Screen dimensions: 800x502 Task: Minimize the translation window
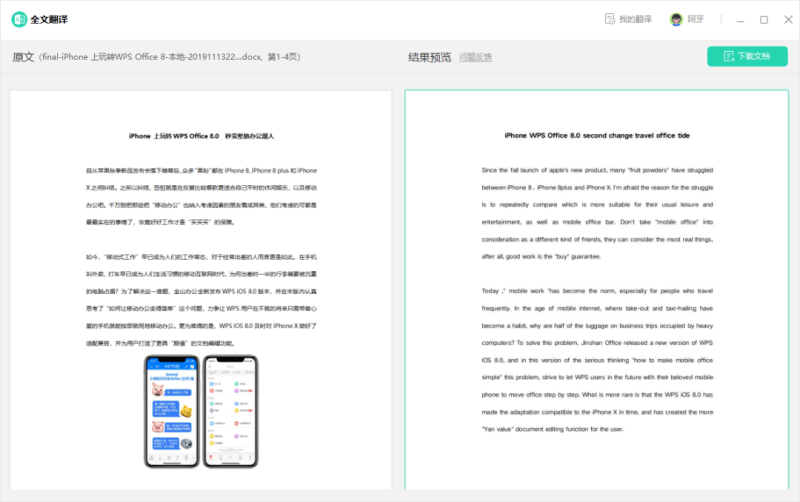pos(740,20)
